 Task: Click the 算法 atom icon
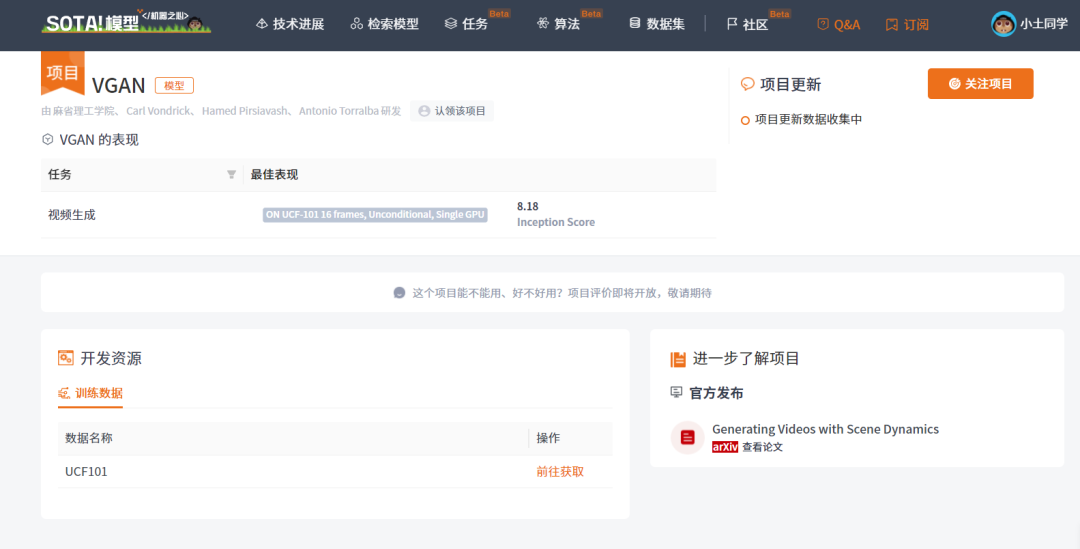coord(543,24)
